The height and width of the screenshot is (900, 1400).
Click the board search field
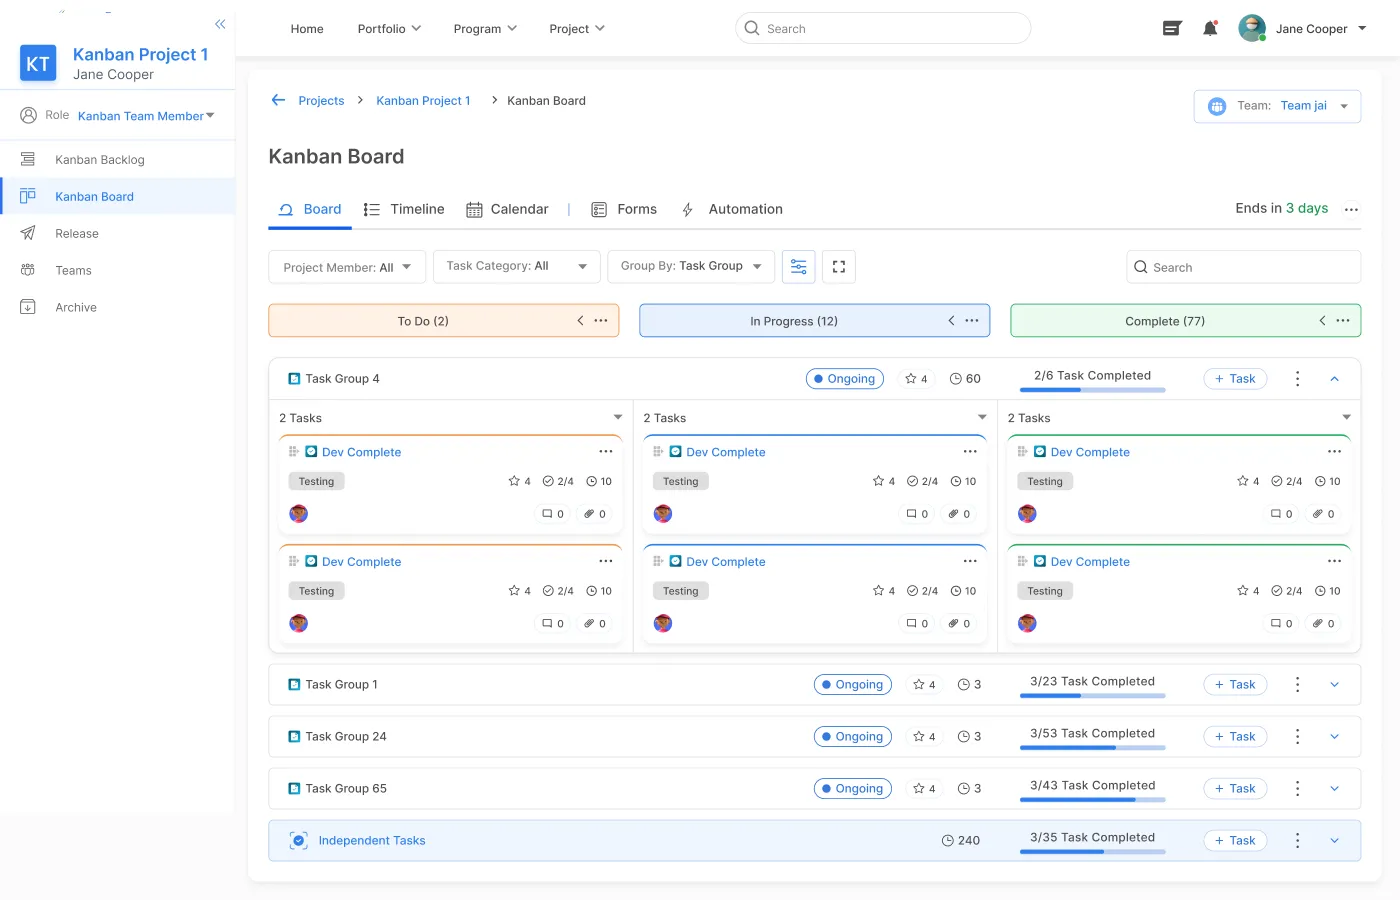click(x=1243, y=267)
